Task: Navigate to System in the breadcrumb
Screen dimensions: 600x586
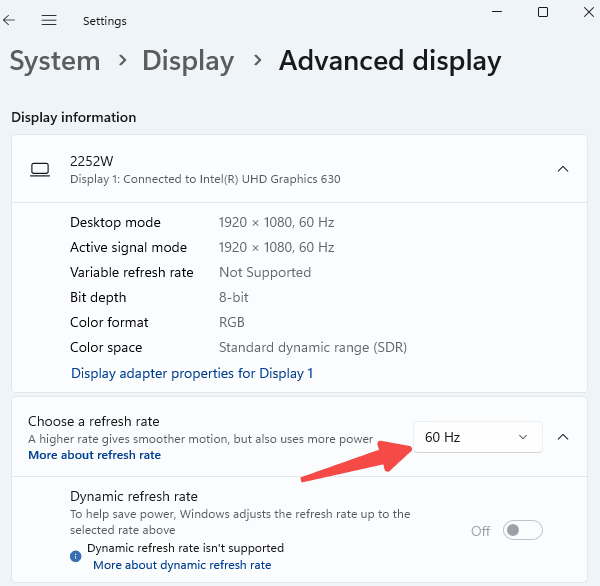Action: [55, 60]
